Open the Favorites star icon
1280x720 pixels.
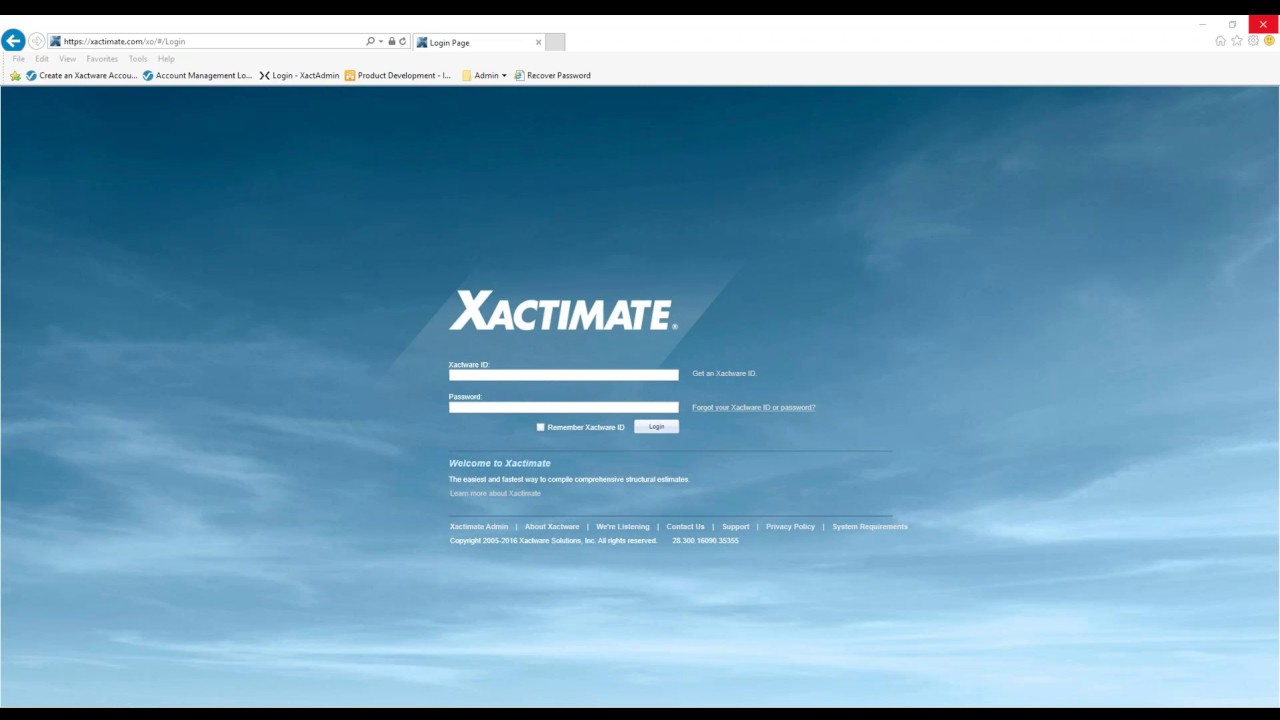click(x=1237, y=41)
